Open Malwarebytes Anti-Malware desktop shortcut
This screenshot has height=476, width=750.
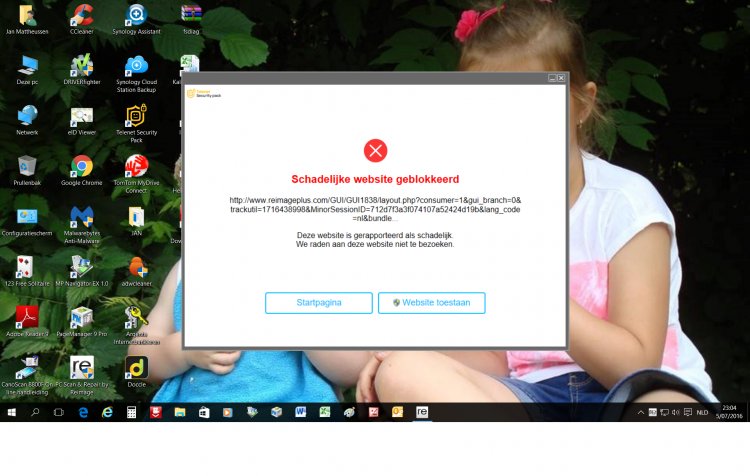[x=82, y=217]
